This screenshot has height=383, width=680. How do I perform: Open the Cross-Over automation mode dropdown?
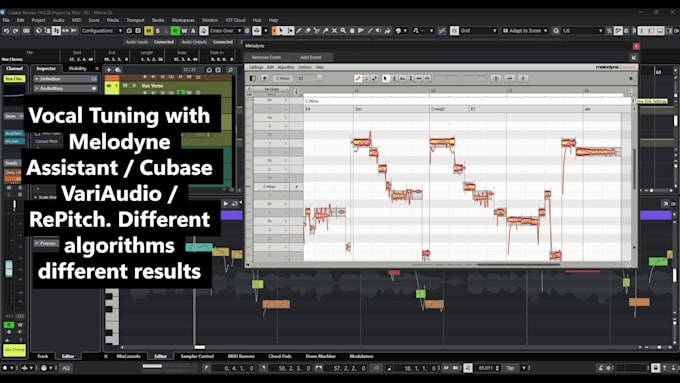(225, 31)
